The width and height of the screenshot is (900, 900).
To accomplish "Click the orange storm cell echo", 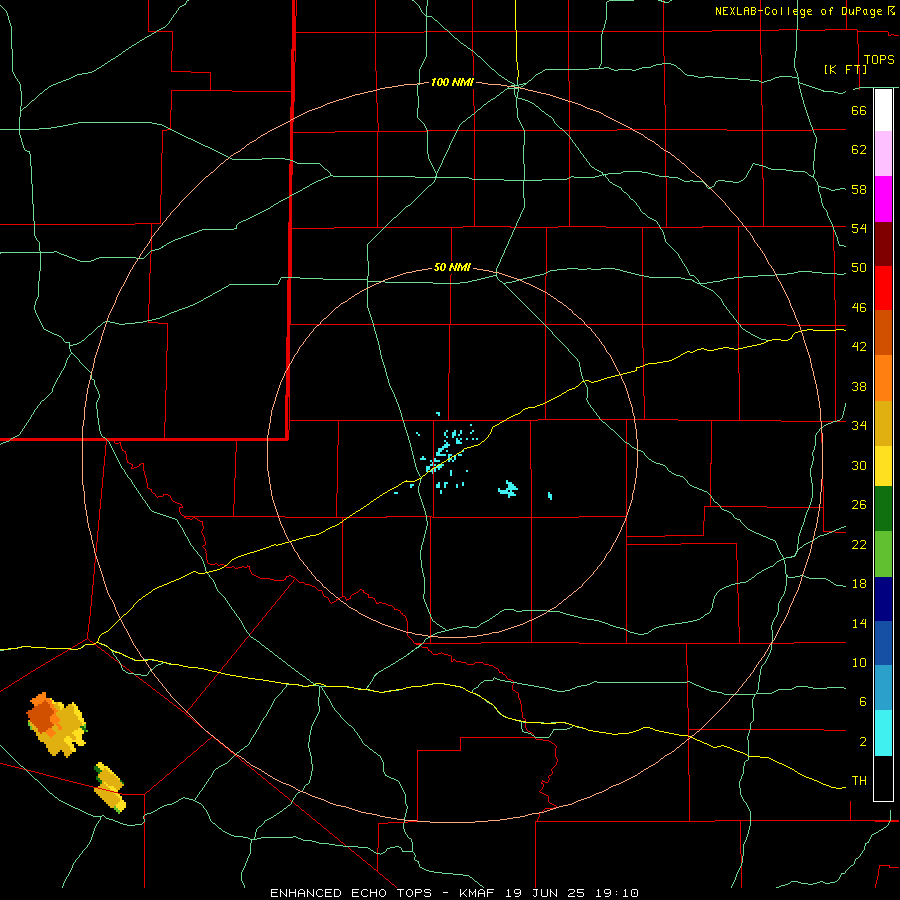I will (56, 723).
